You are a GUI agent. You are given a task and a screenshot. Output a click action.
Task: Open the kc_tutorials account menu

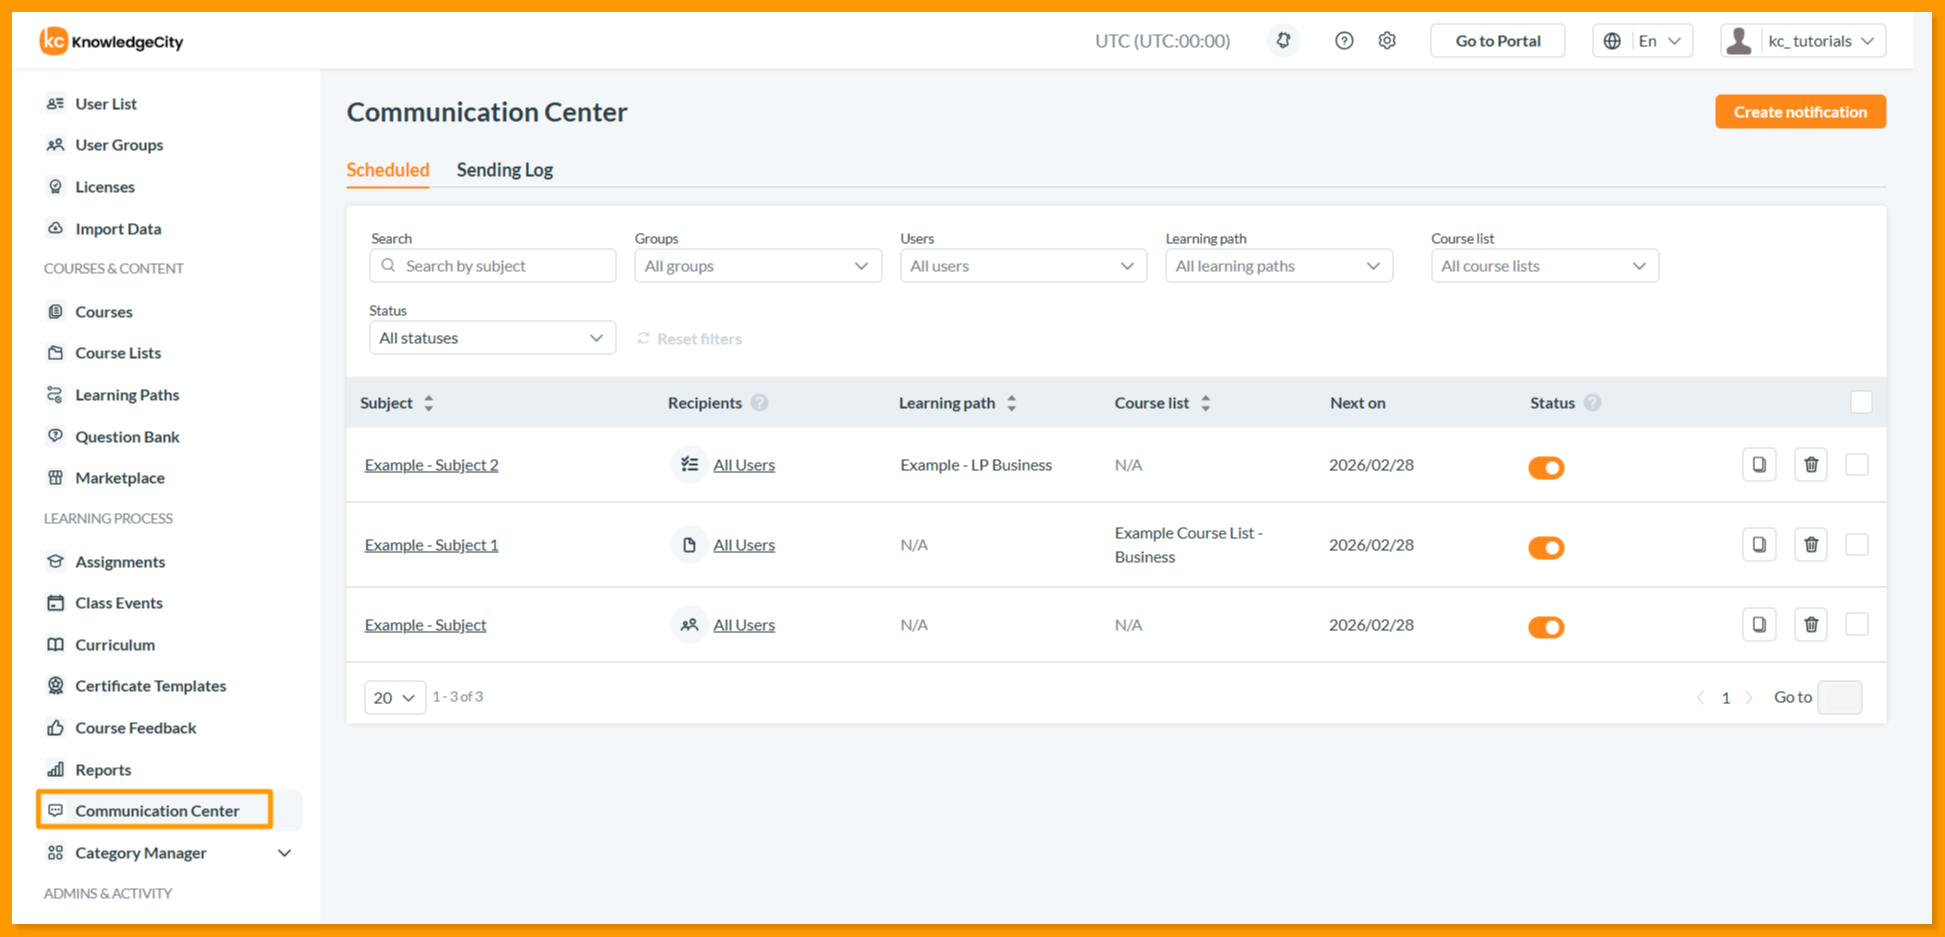pyautogui.click(x=1803, y=41)
